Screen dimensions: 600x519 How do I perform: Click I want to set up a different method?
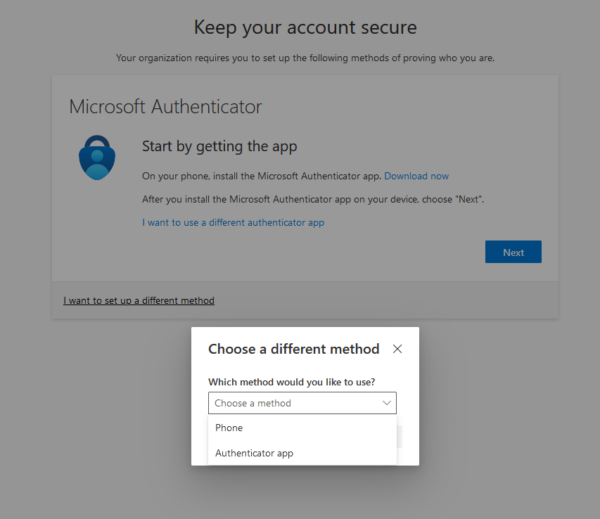pos(139,300)
